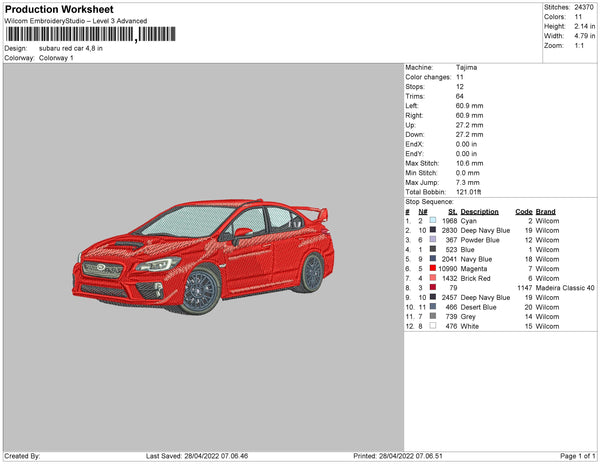Click the 'Brand' column header
The width and height of the screenshot is (600, 464).
point(546,212)
